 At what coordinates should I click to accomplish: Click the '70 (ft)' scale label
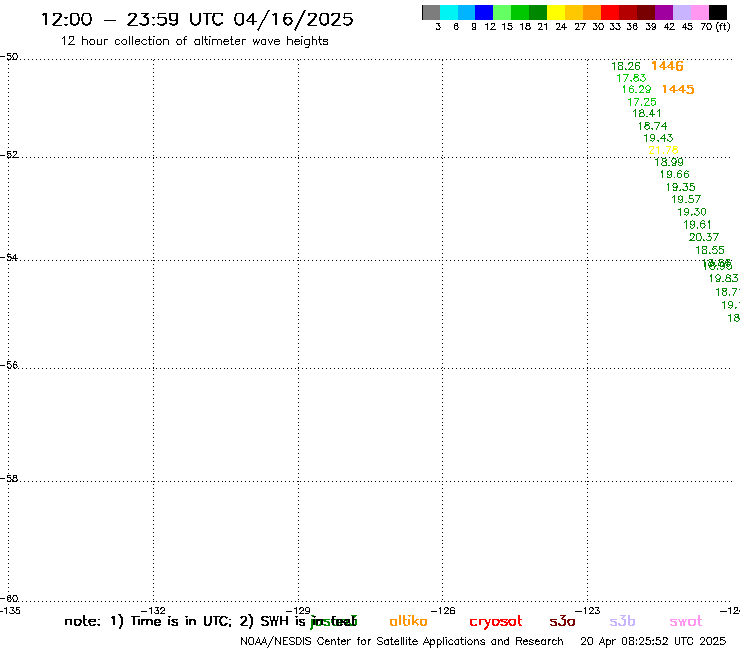point(715,26)
